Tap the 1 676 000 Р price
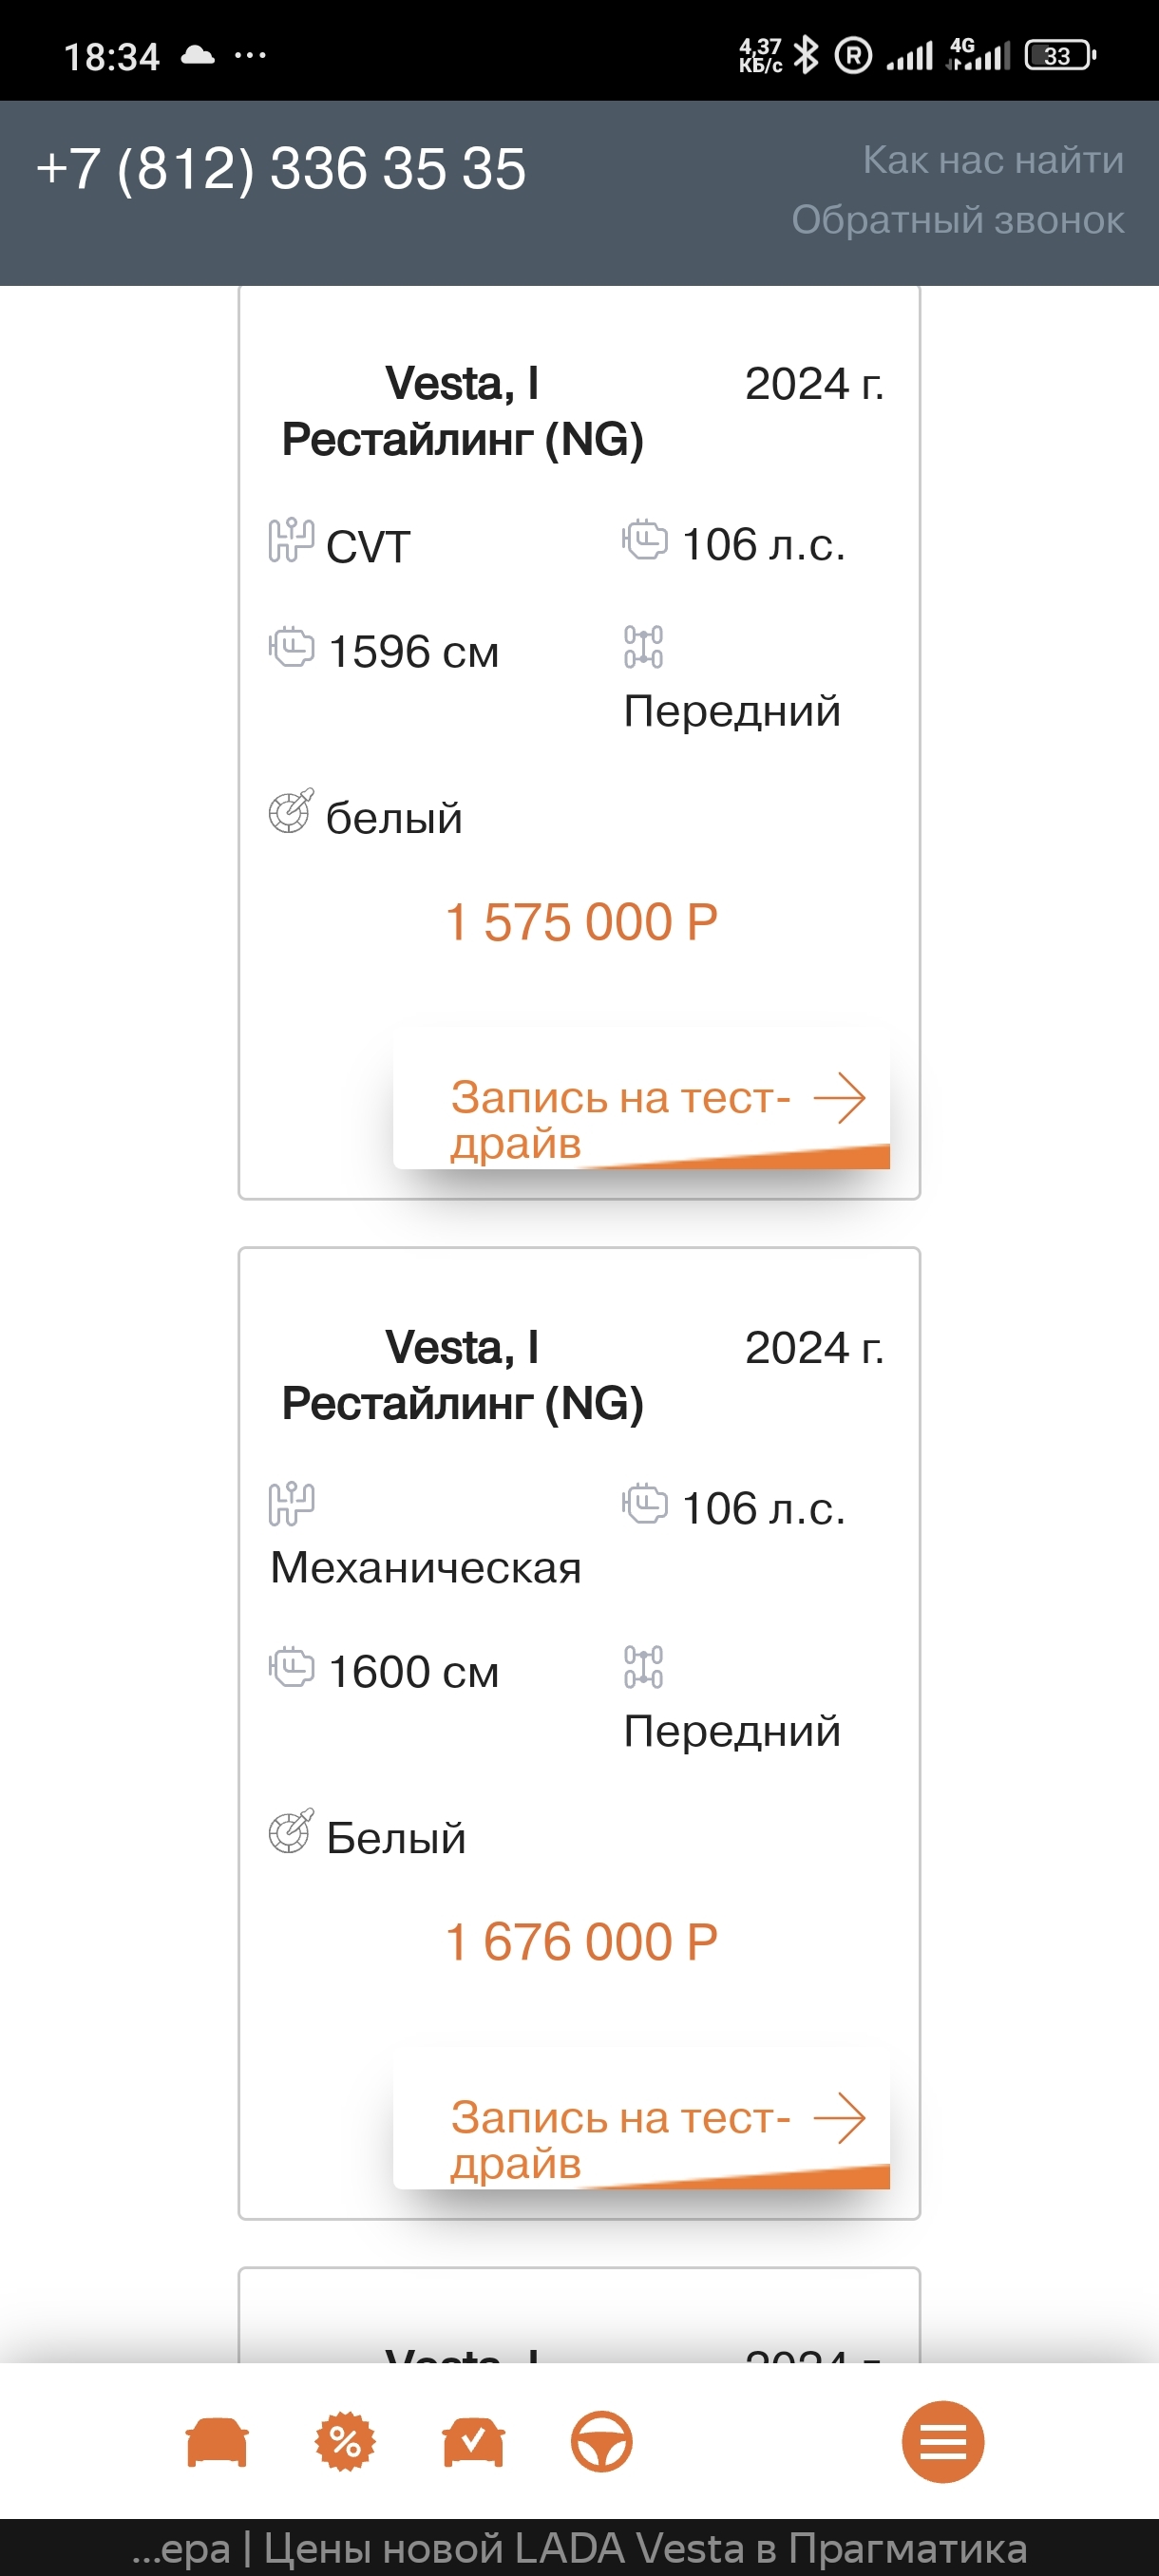Image resolution: width=1159 pixels, height=2576 pixels. click(x=581, y=1942)
